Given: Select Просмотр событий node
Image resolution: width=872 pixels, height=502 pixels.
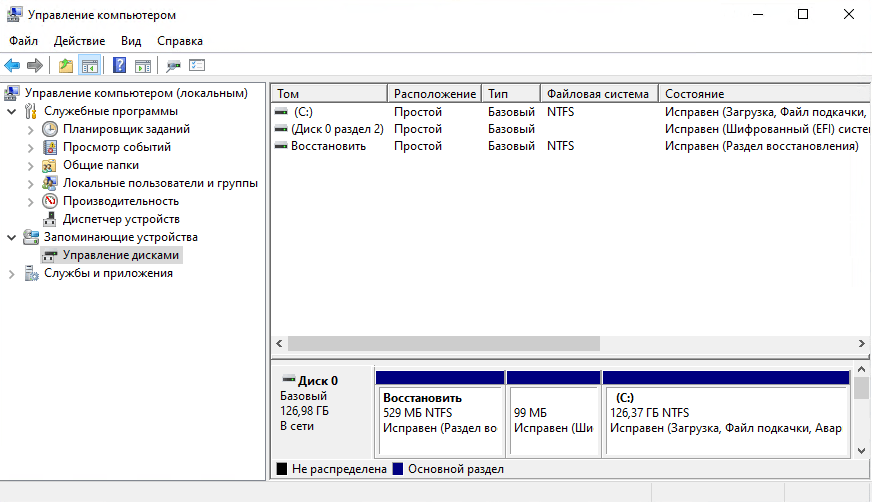Looking at the screenshot, I should [116, 147].
